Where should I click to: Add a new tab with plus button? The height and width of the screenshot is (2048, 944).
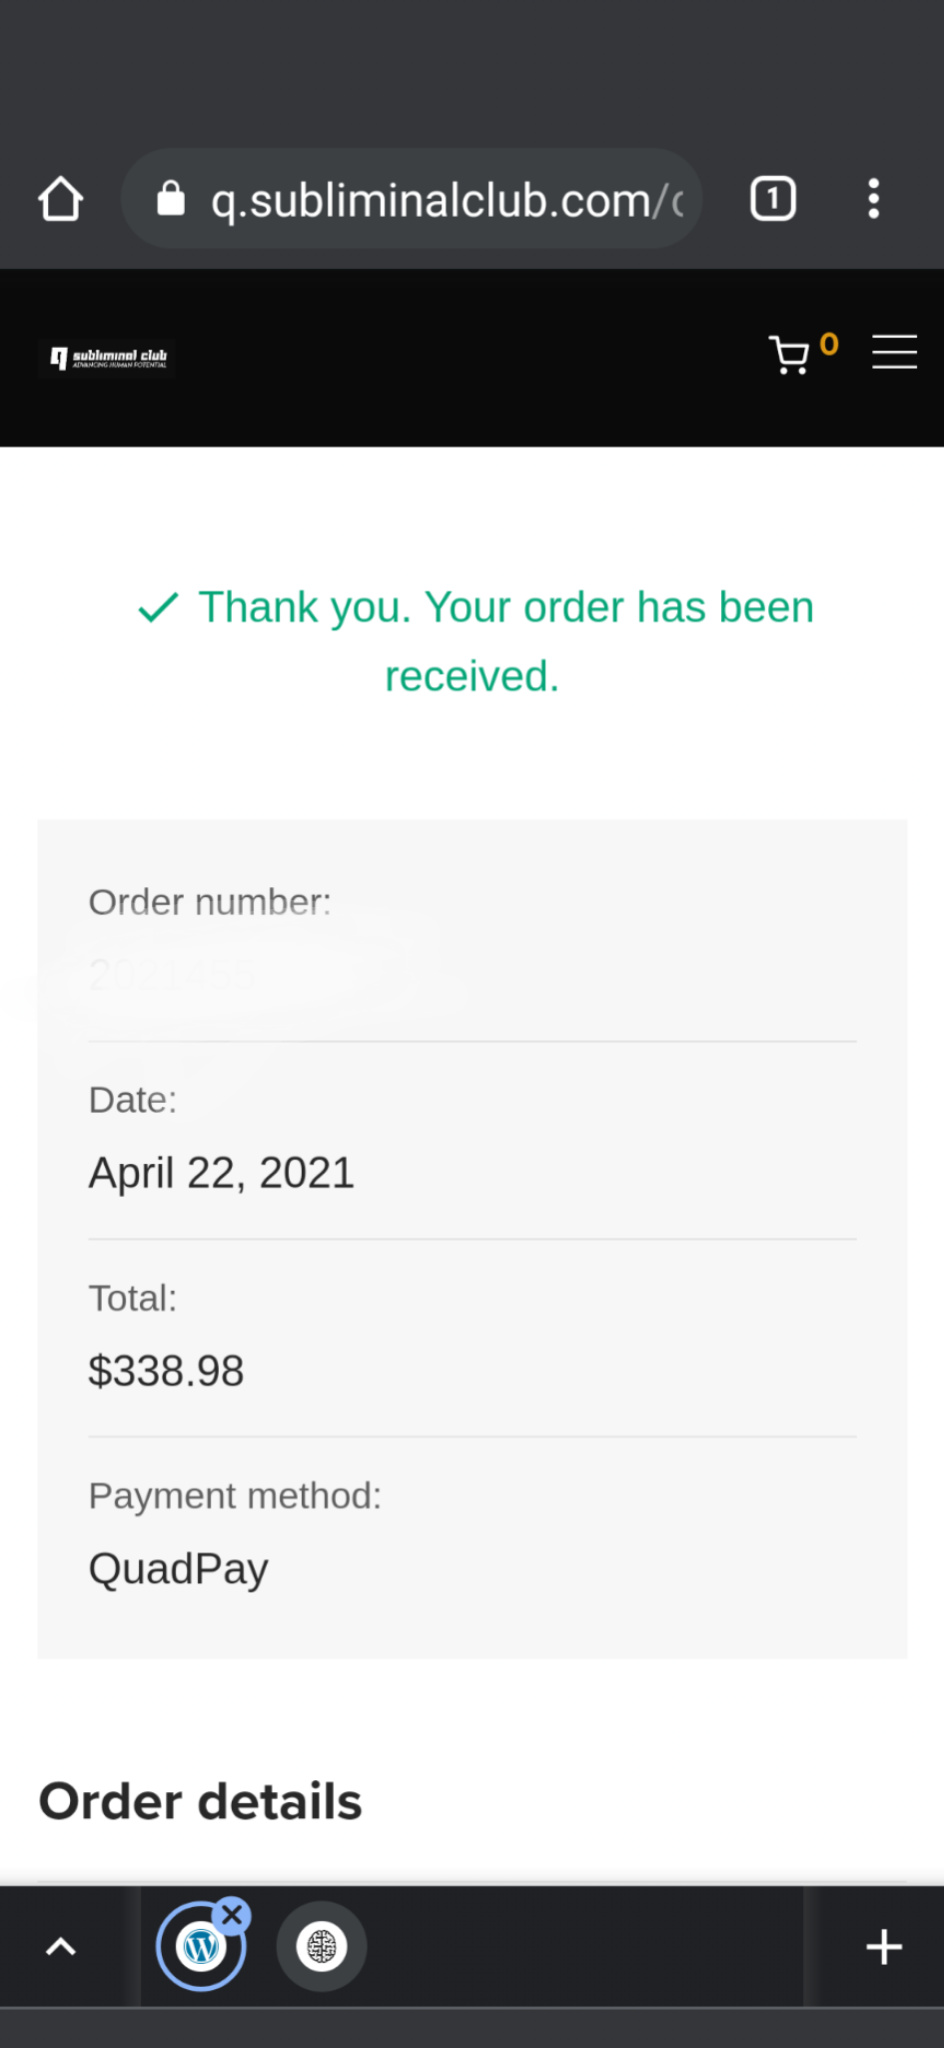click(884, 1946)
